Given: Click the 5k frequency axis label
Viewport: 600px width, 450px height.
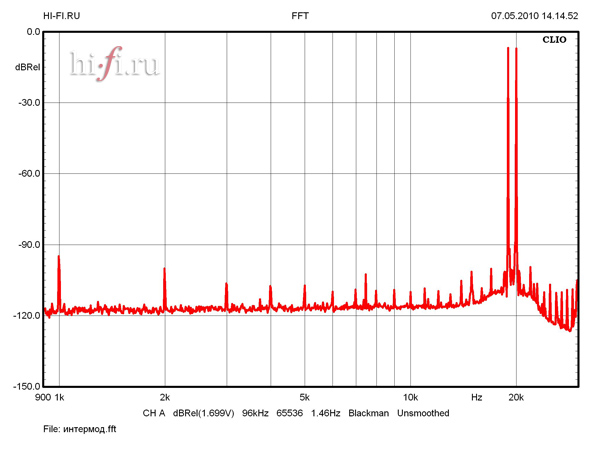Looking at the screenshot, I should pos(304,398).
